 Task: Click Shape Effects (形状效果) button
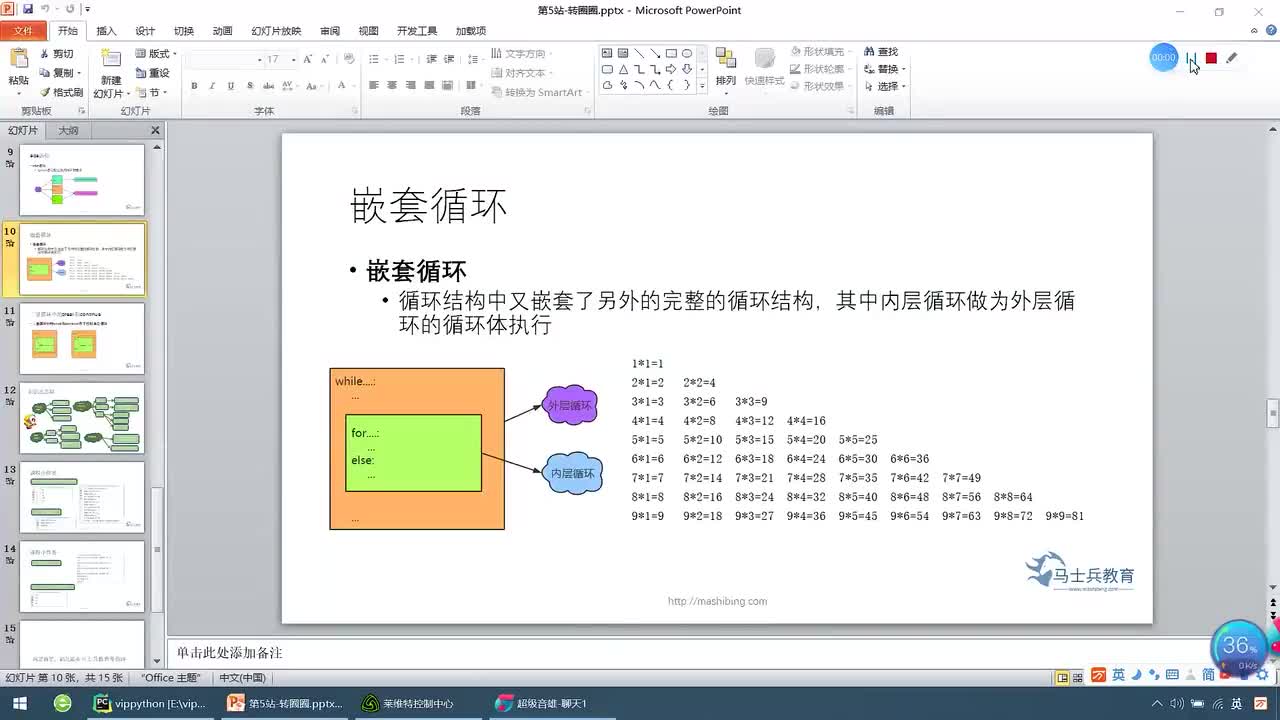pos(822,86)
